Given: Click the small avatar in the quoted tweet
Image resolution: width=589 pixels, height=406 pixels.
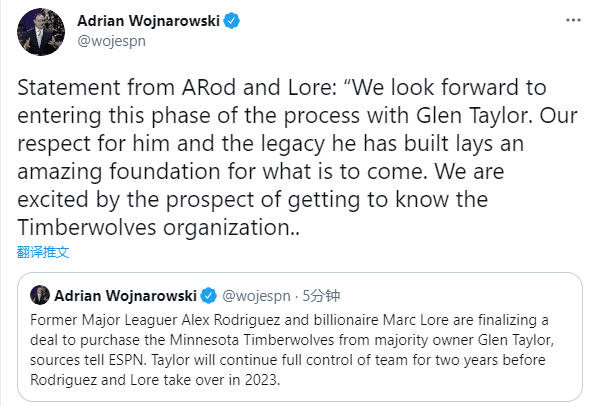Looking at the screenshot, I should pos(40,295).
